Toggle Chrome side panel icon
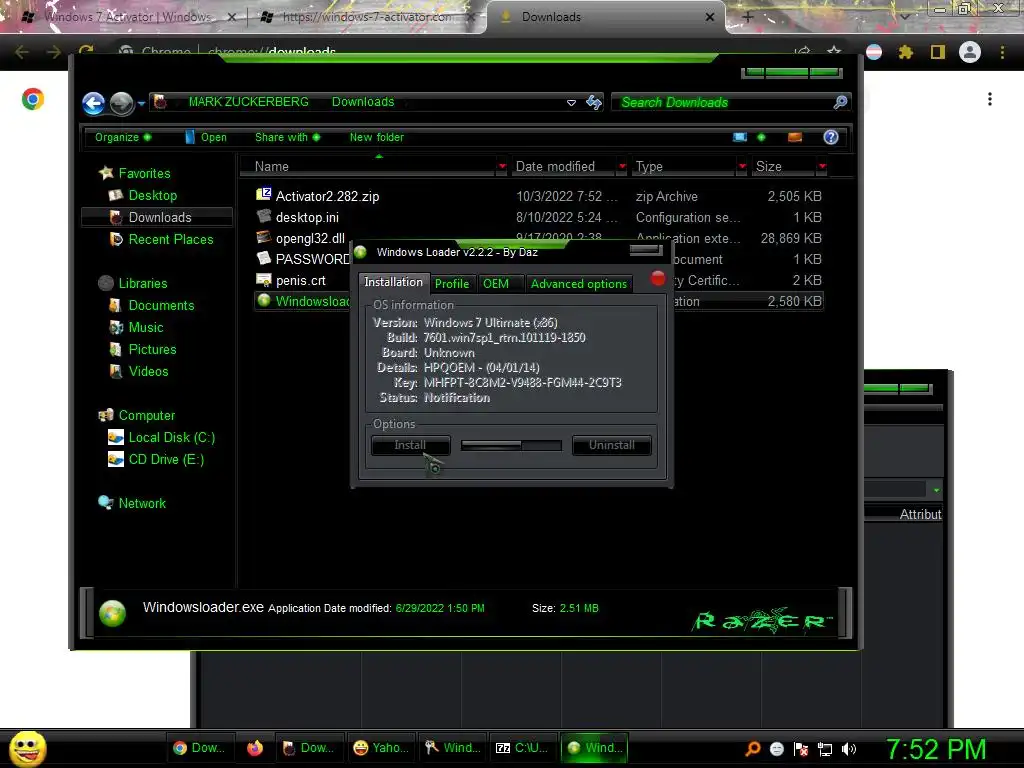The height and width of the screenshot is (768, 1024). [938, 52]
